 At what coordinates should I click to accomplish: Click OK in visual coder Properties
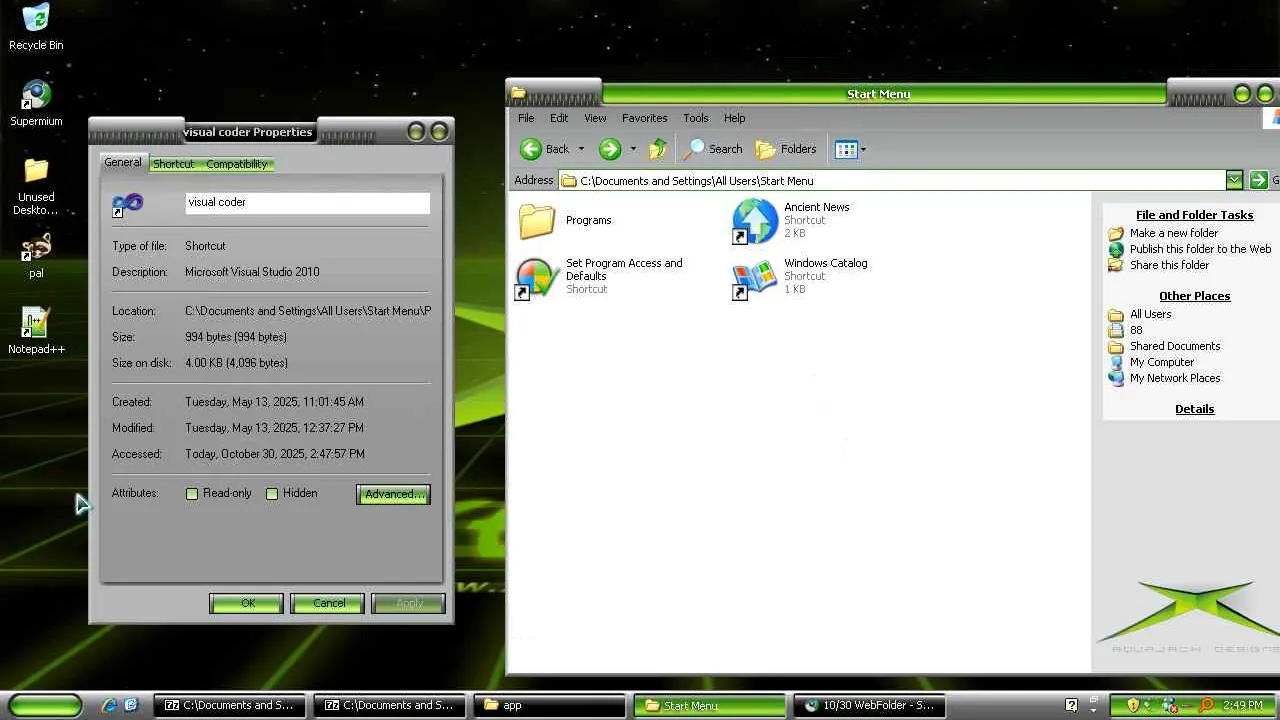247,603
